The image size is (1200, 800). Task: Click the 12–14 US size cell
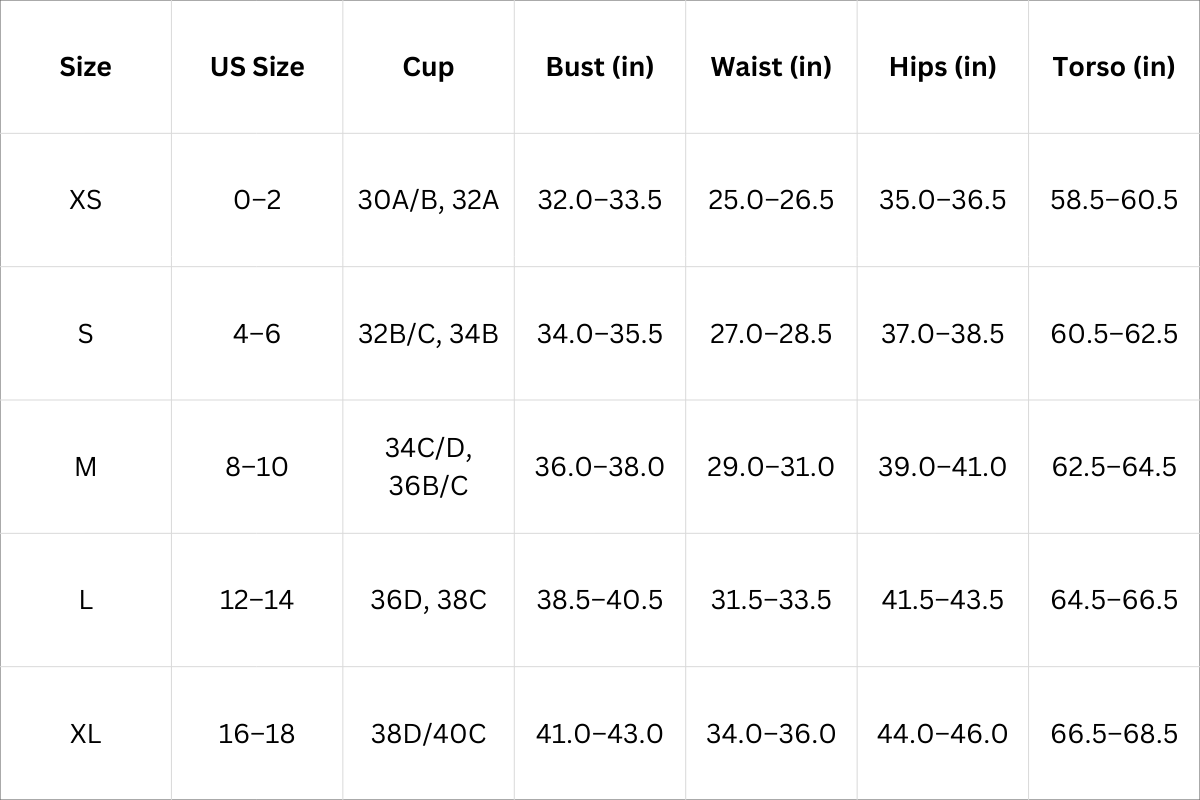257,600
